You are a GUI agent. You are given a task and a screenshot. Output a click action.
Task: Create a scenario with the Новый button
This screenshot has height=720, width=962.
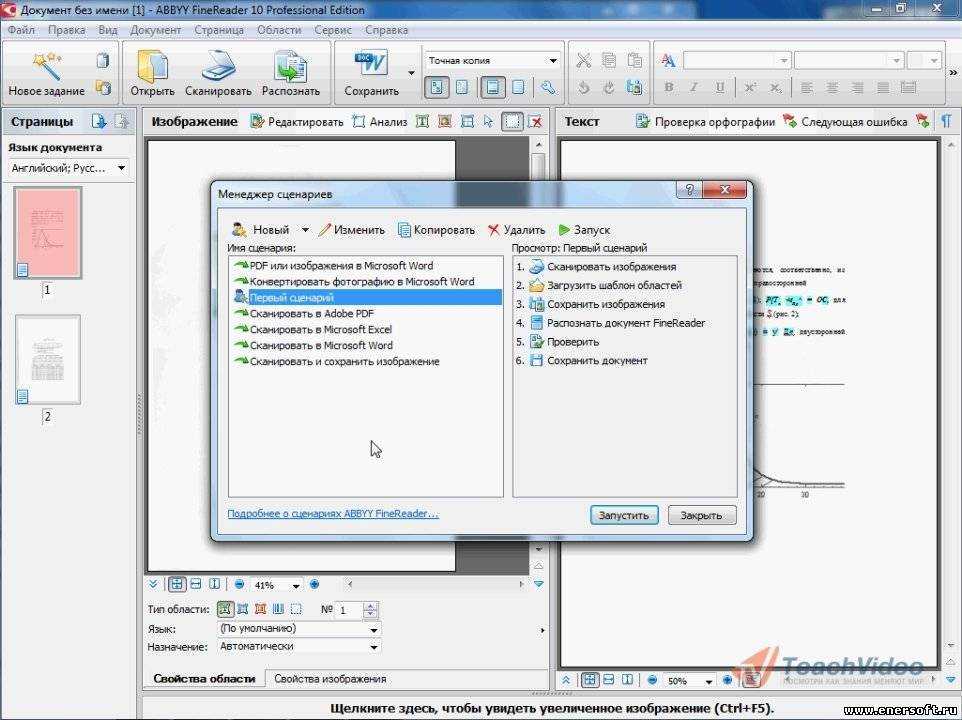261,230
